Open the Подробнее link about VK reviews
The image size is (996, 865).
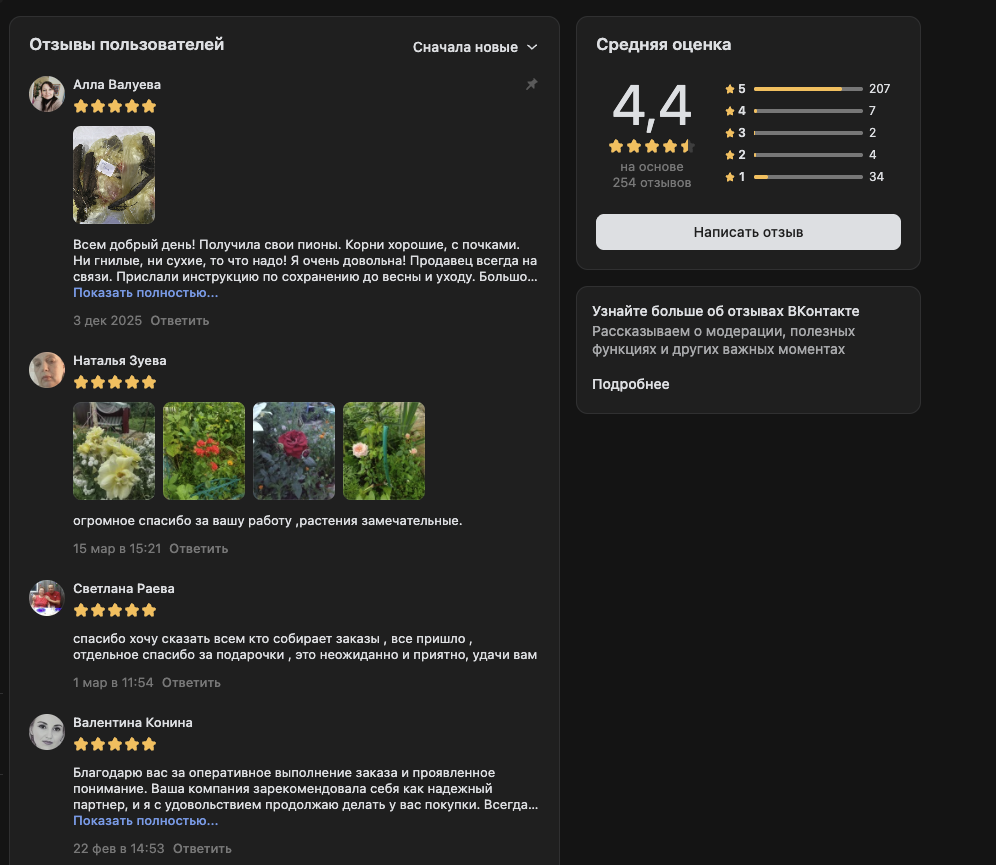pos(631,384)
